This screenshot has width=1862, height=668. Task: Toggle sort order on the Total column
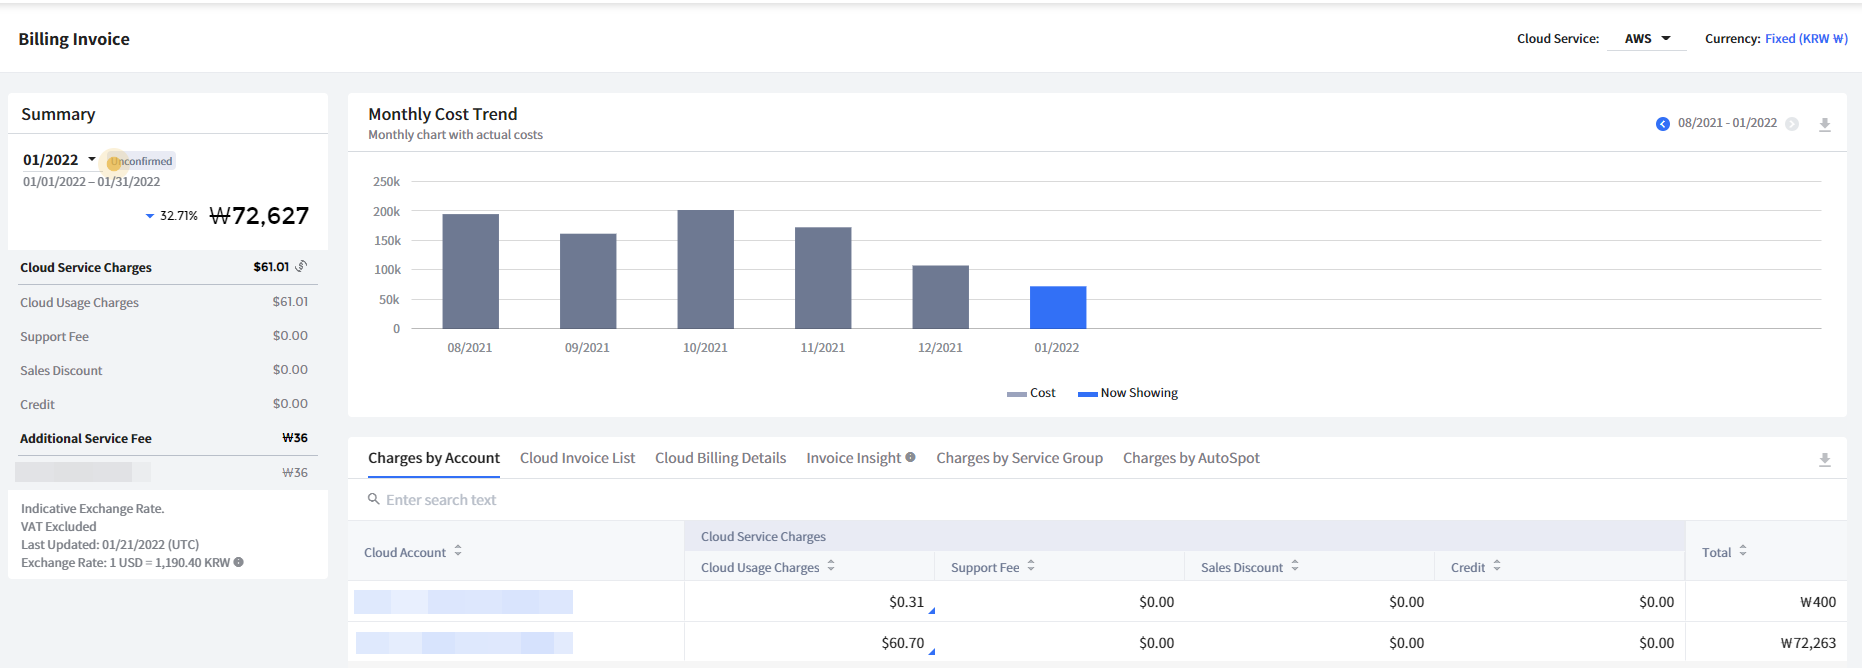coord(1743,551)
